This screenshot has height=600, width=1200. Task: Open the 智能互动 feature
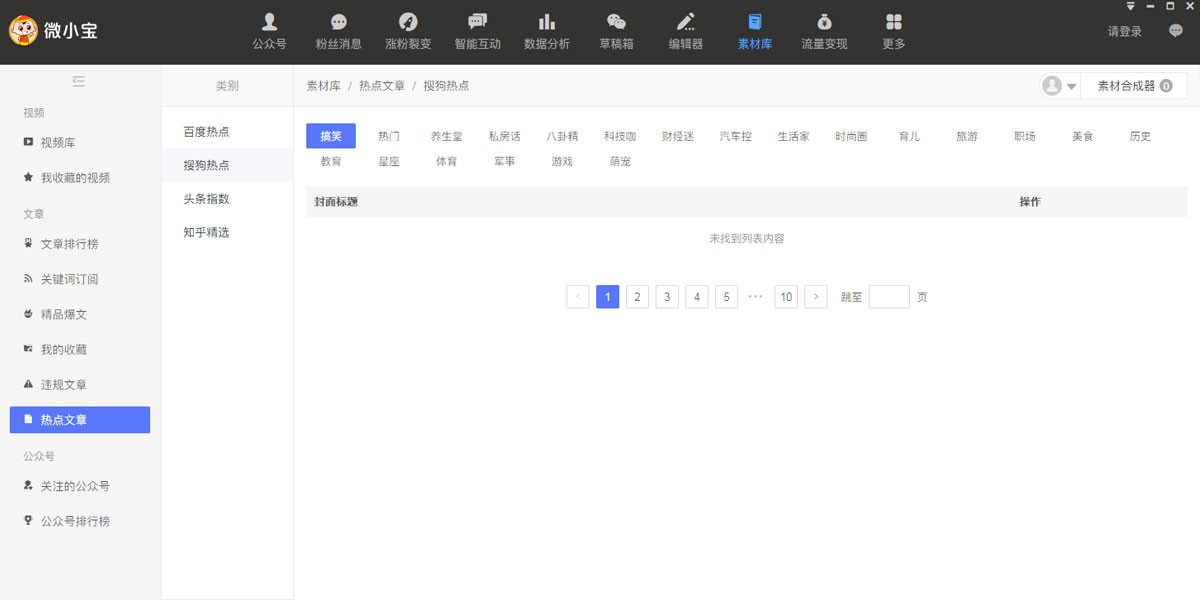pos(477,30)
